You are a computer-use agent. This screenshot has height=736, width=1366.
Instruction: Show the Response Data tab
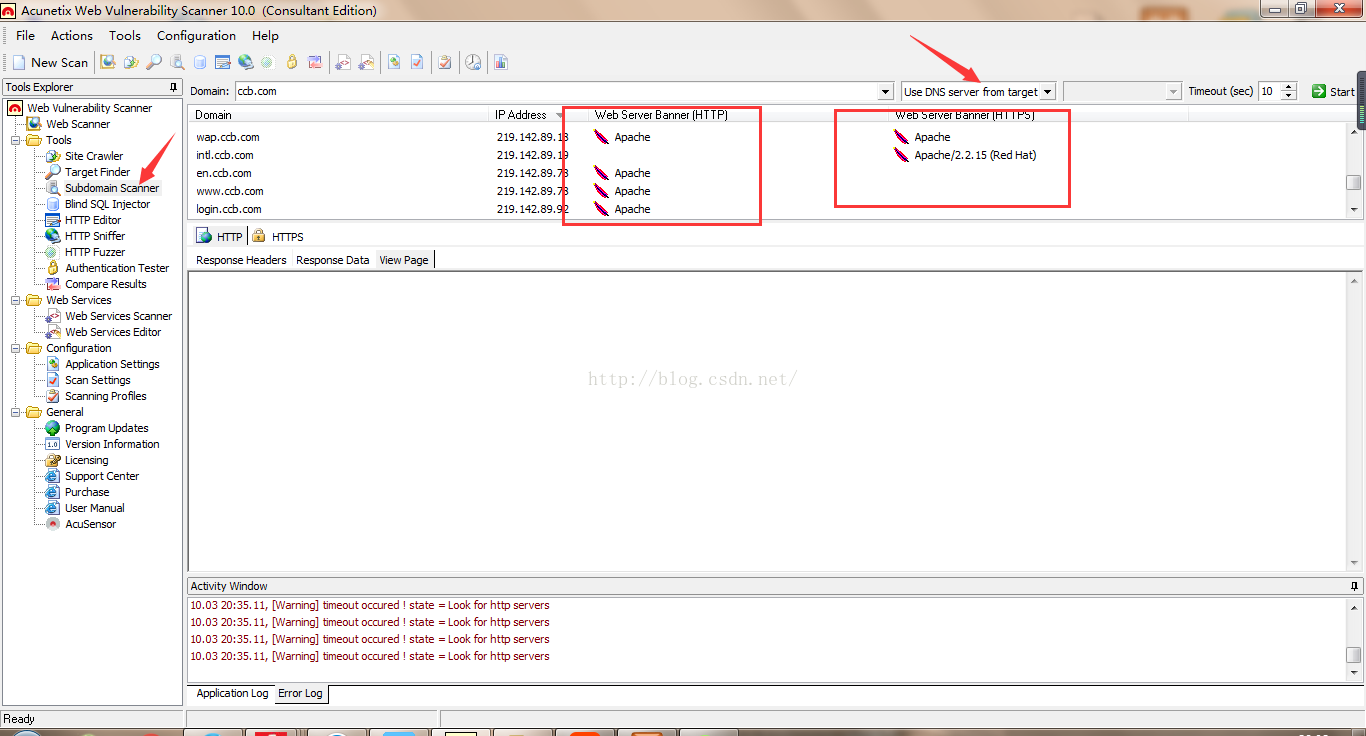(x=333, y=260)
